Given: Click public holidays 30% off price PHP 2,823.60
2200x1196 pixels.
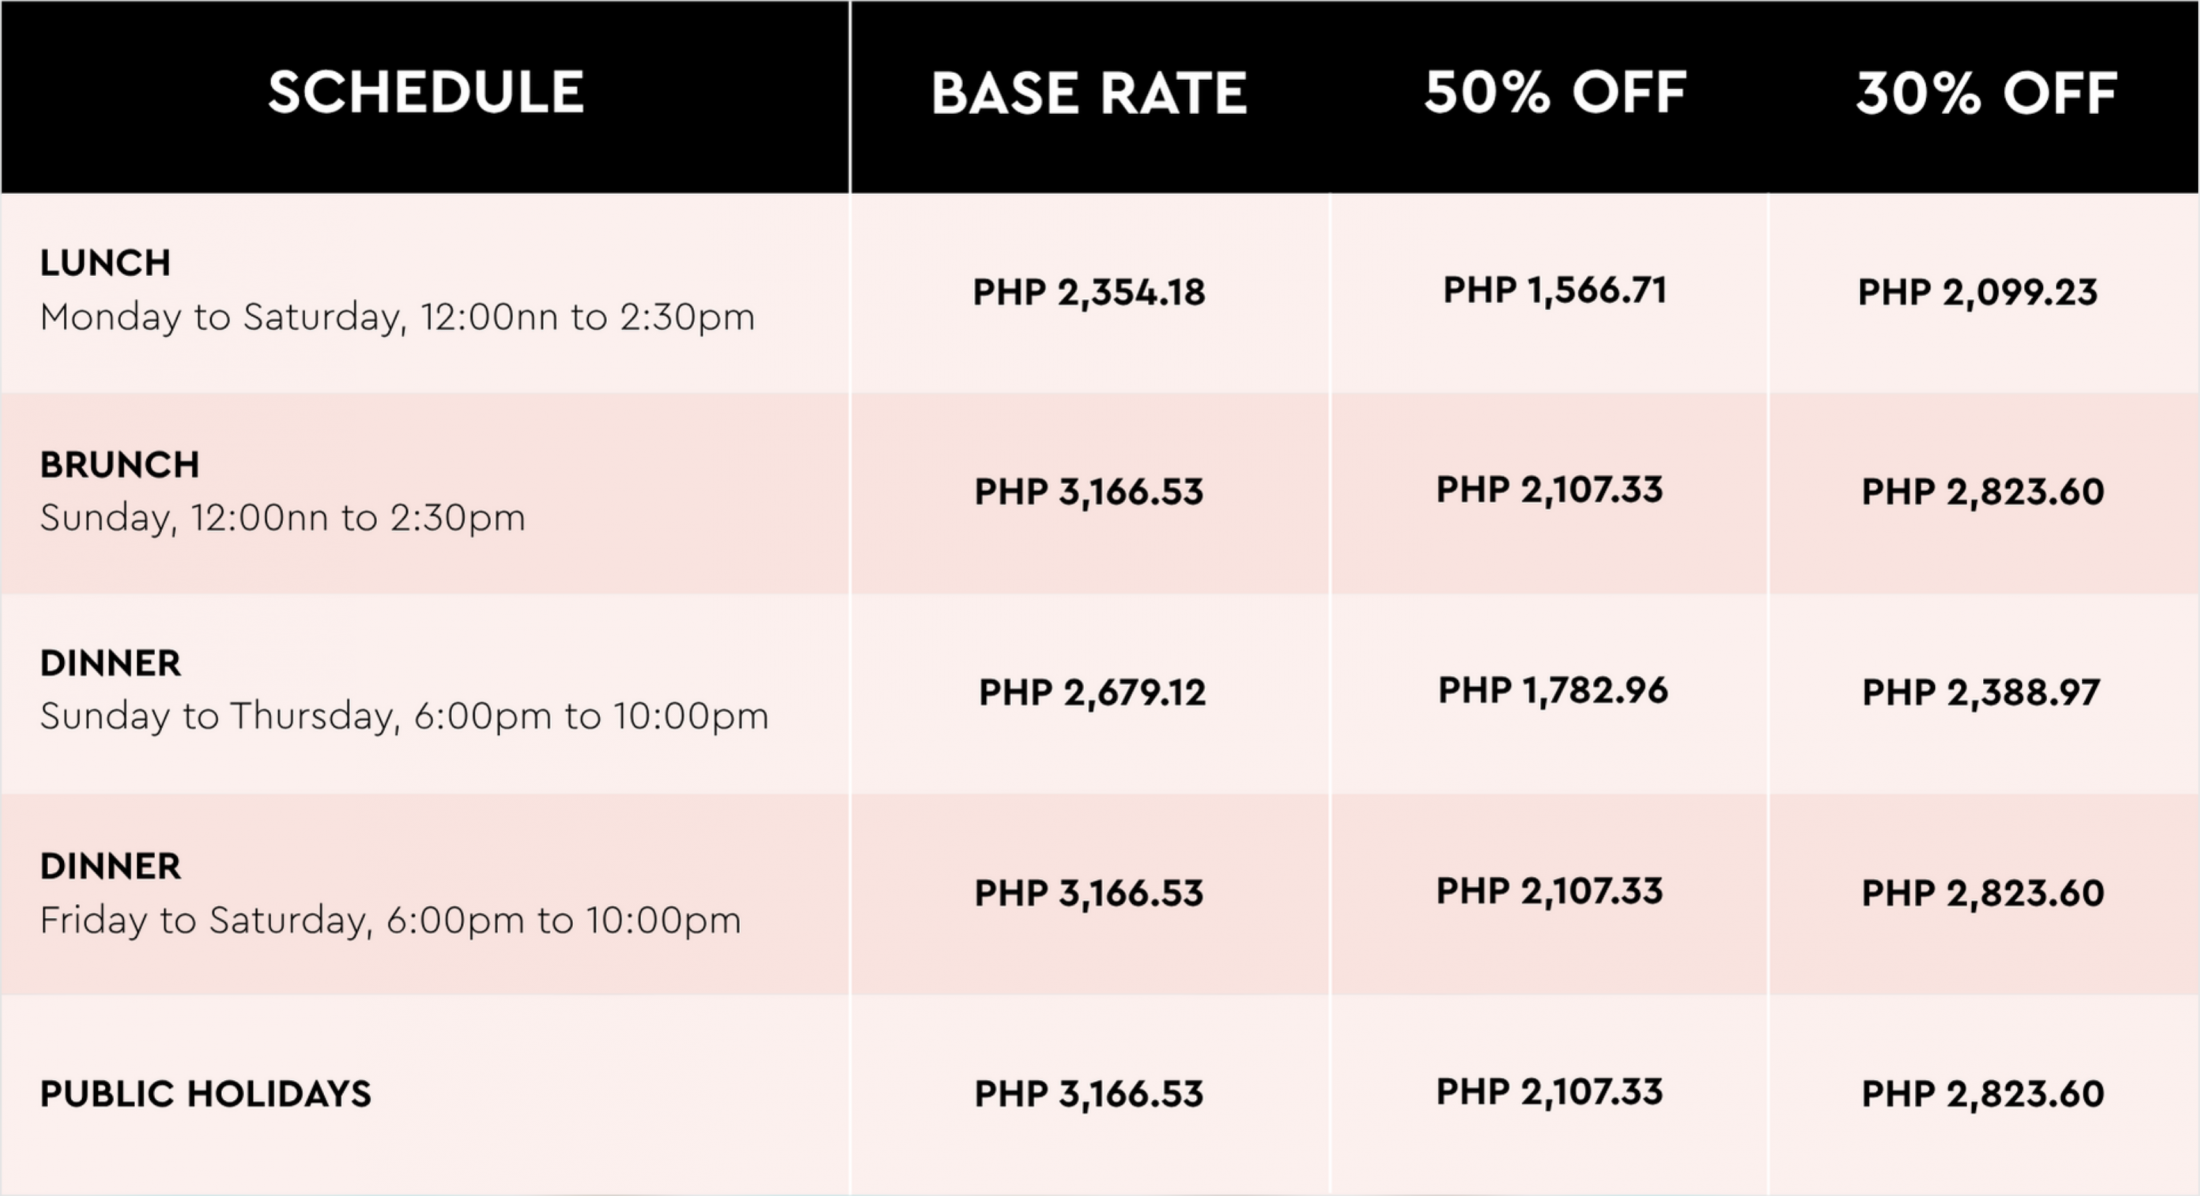Looking at the screenshot, I should coord(1983,1094).
